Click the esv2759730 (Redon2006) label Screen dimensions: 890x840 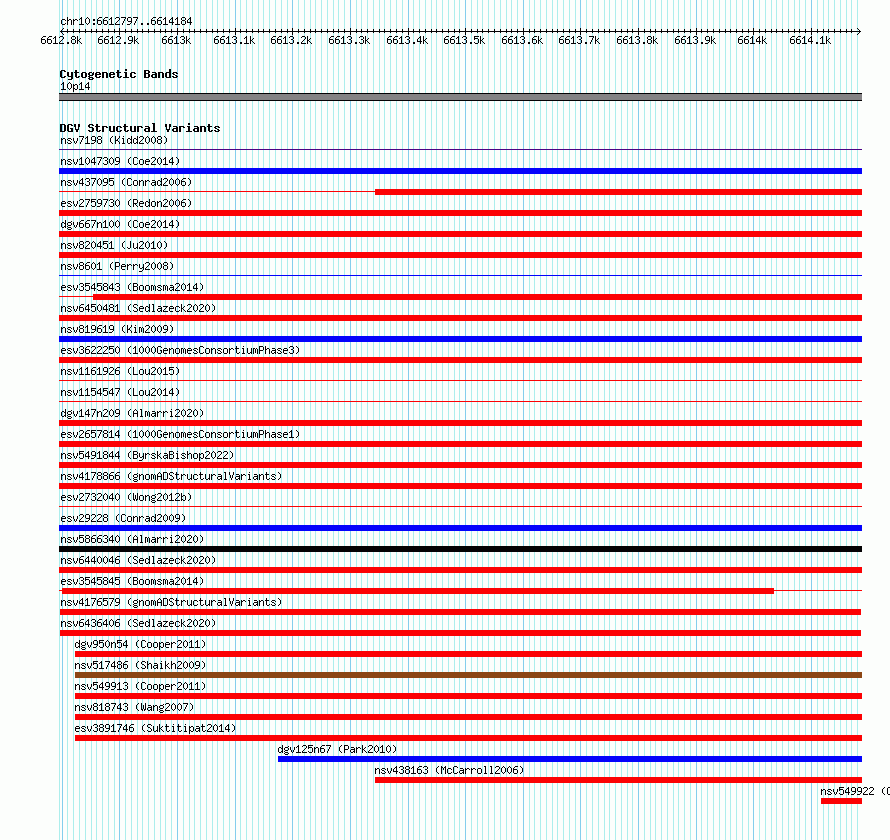[x=126, y=203]
